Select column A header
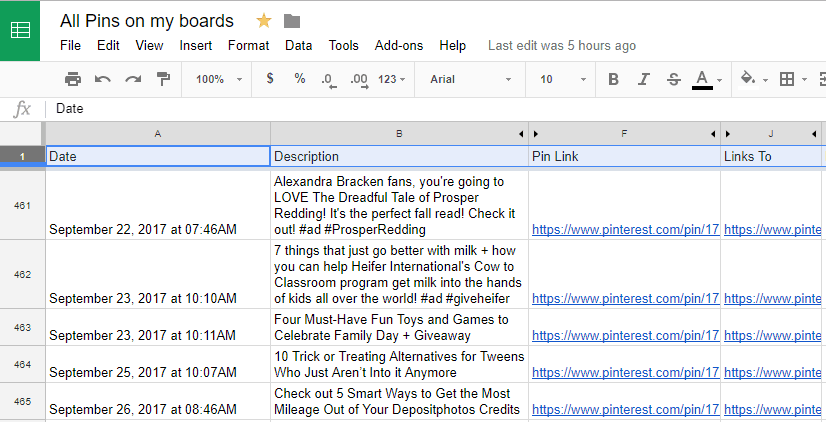This screenshot has height=422, width=826. coord(158,134)
